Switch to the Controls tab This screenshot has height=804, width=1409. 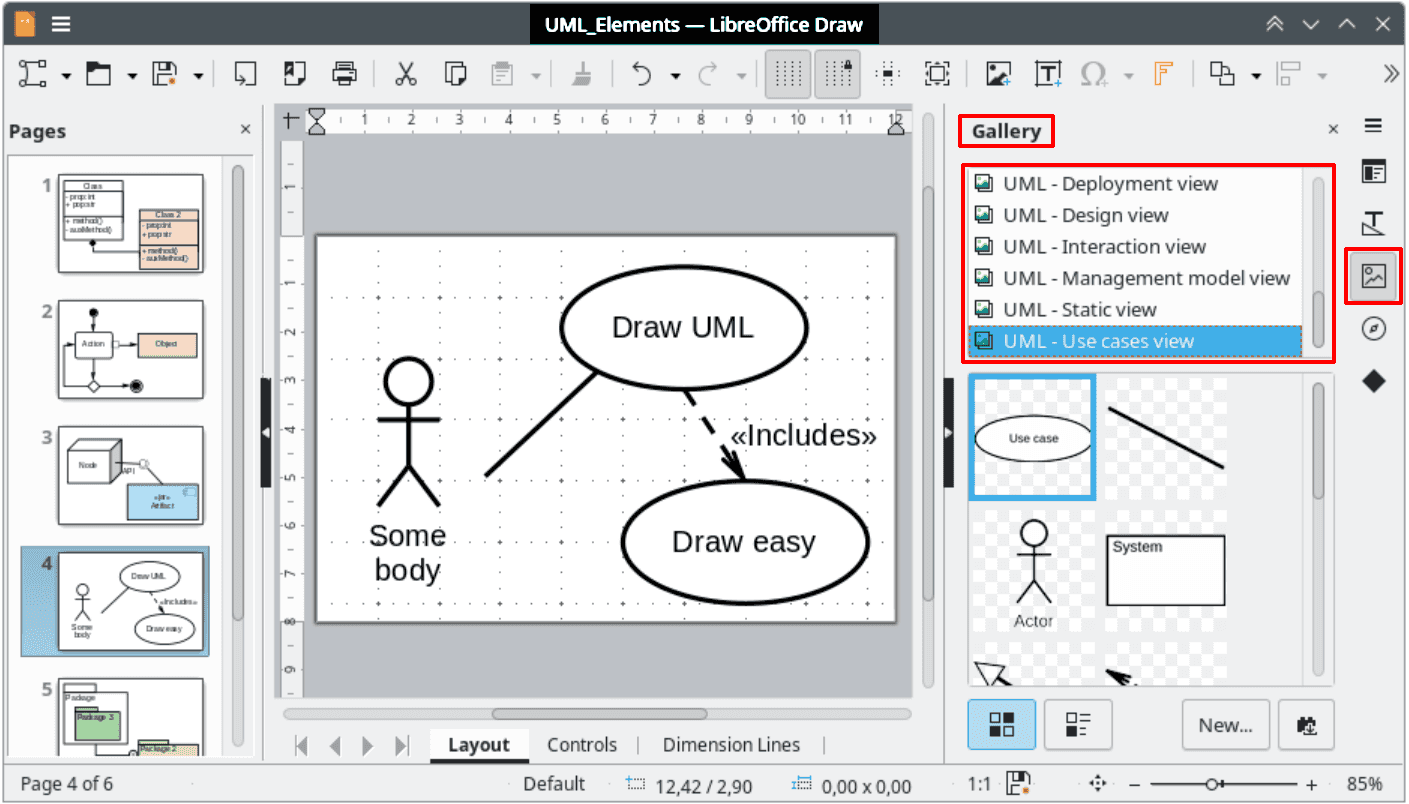[x=582, y=744]
